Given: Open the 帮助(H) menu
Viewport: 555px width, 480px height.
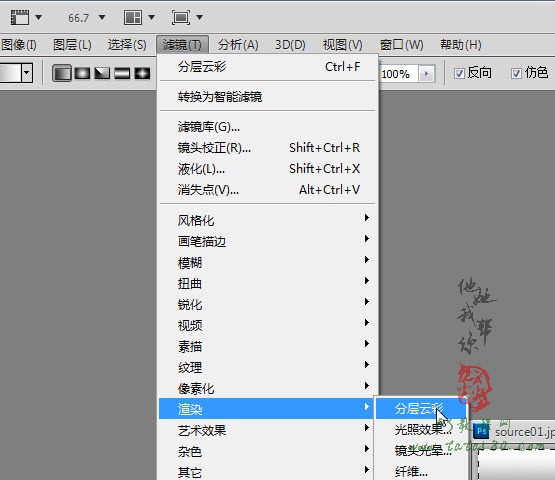Looking at the screenshot, I should (461, 45).
